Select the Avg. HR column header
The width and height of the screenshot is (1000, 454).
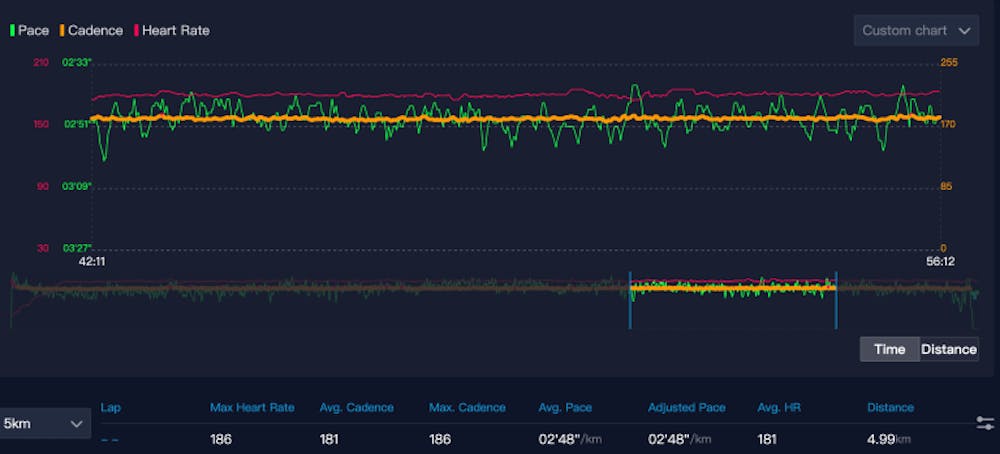[x=781, y=407]
